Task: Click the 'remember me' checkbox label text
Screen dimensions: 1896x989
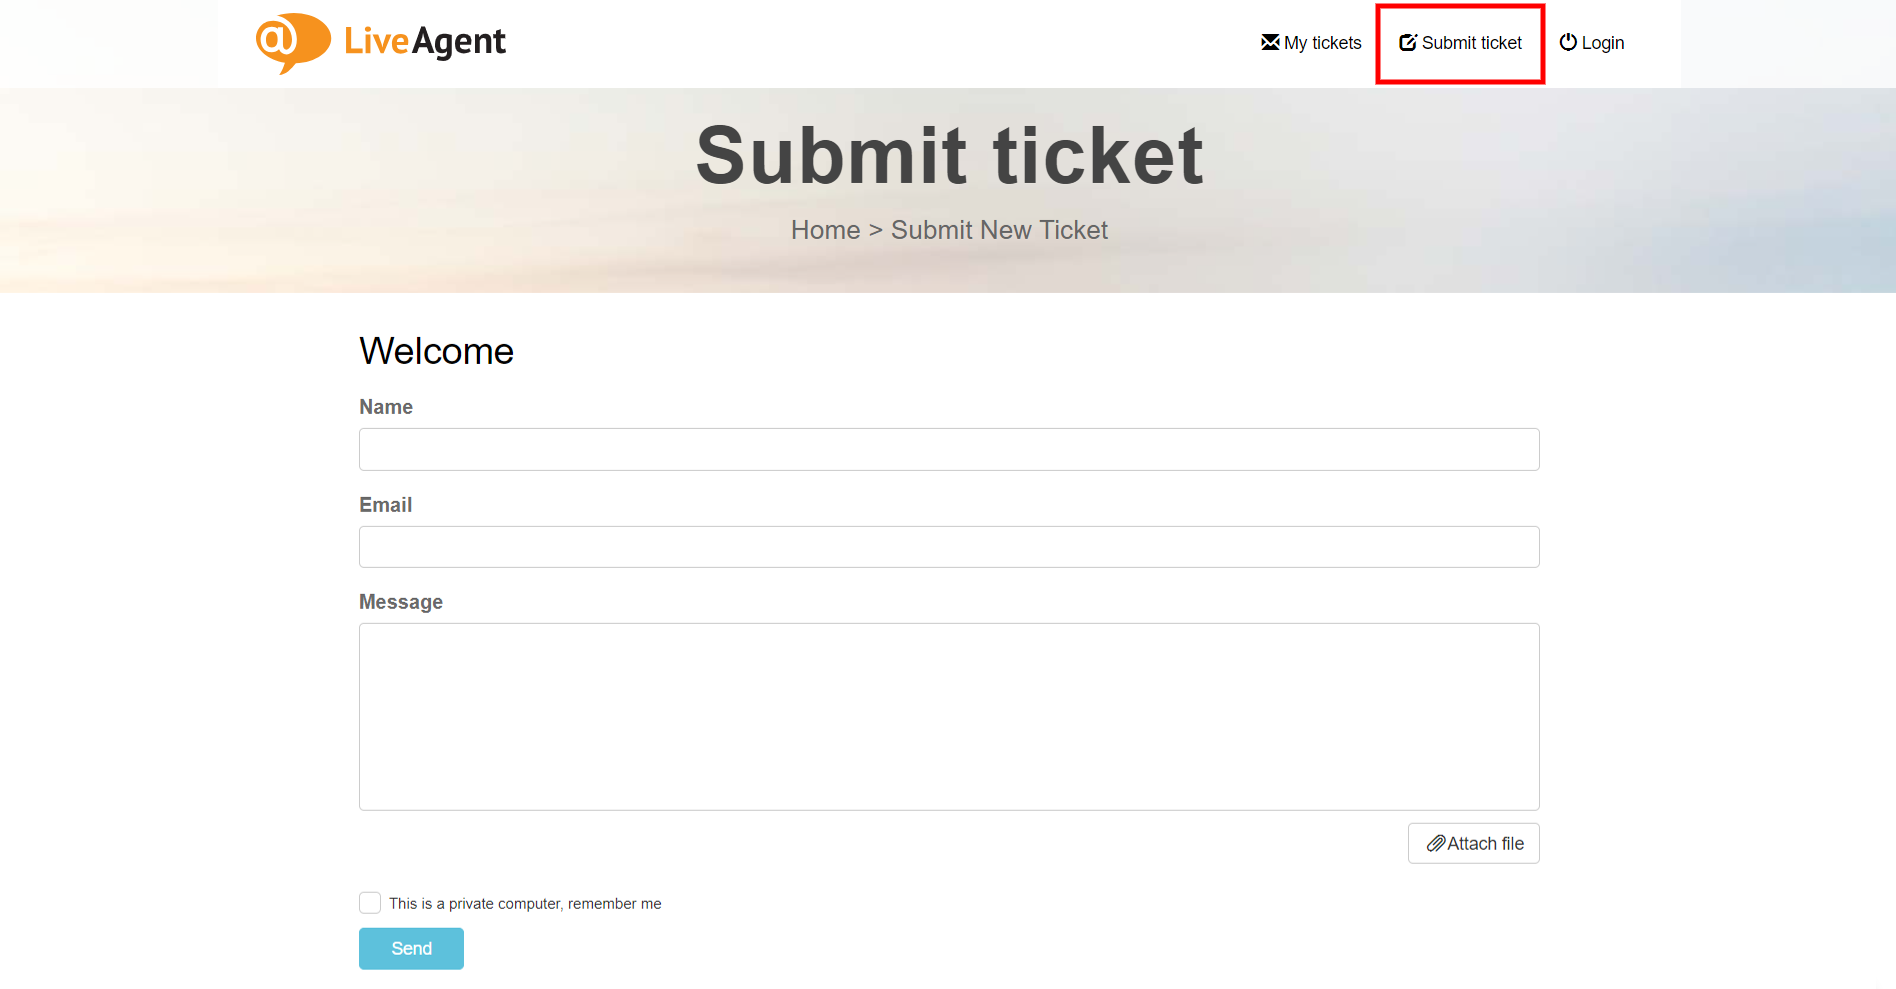Action: (525, 904)
